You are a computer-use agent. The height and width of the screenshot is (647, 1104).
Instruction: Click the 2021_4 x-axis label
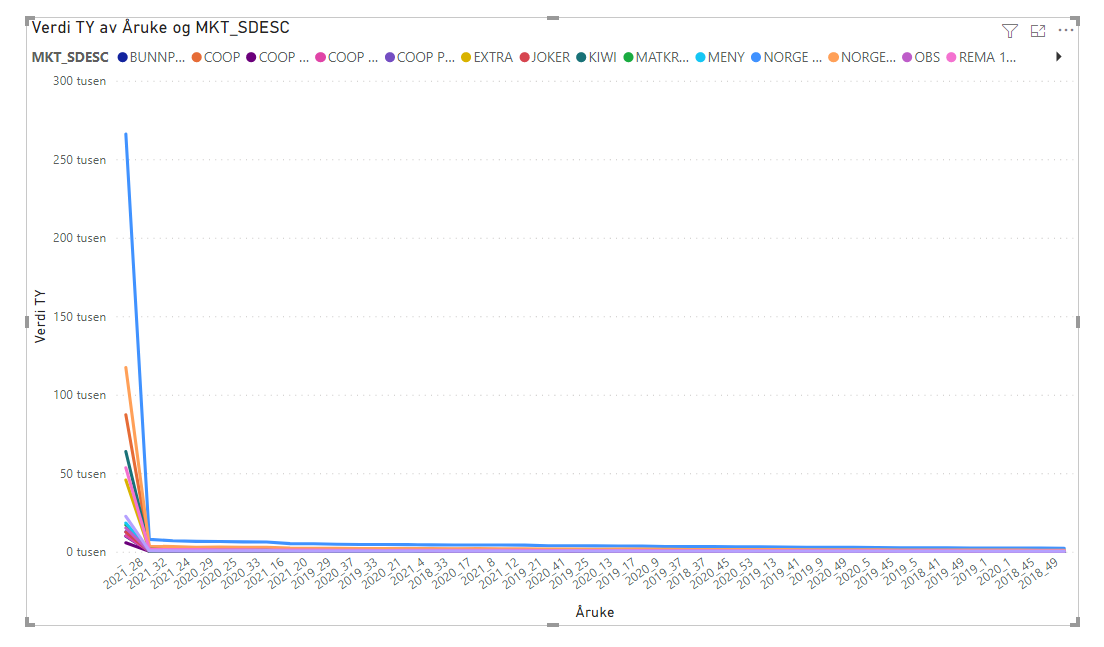pyautogui.click(x=408, y=571)
